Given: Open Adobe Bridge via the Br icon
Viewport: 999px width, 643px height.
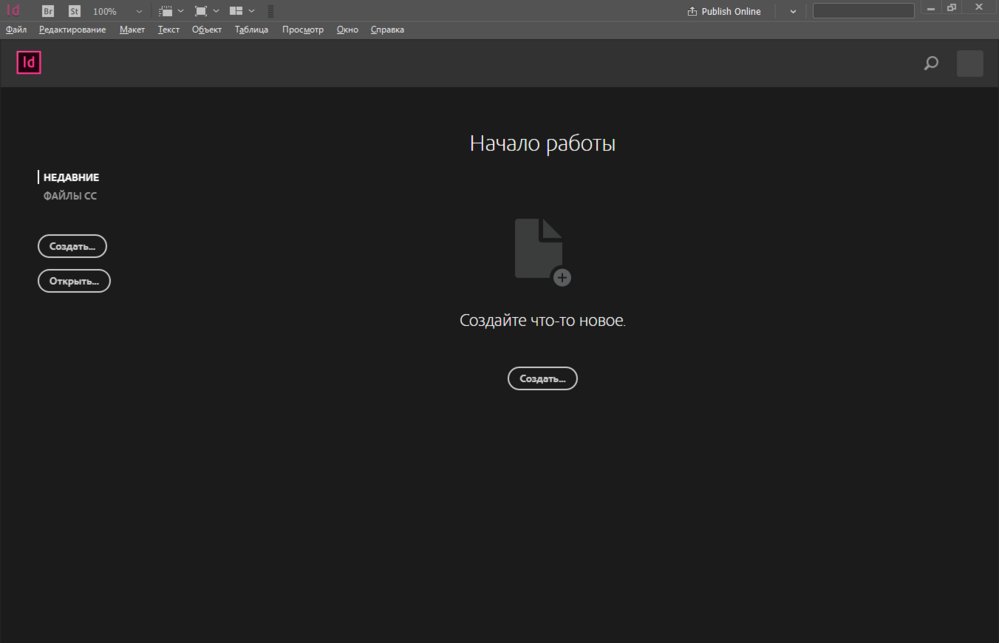Looking at the screenshot, I should [48, 11].
